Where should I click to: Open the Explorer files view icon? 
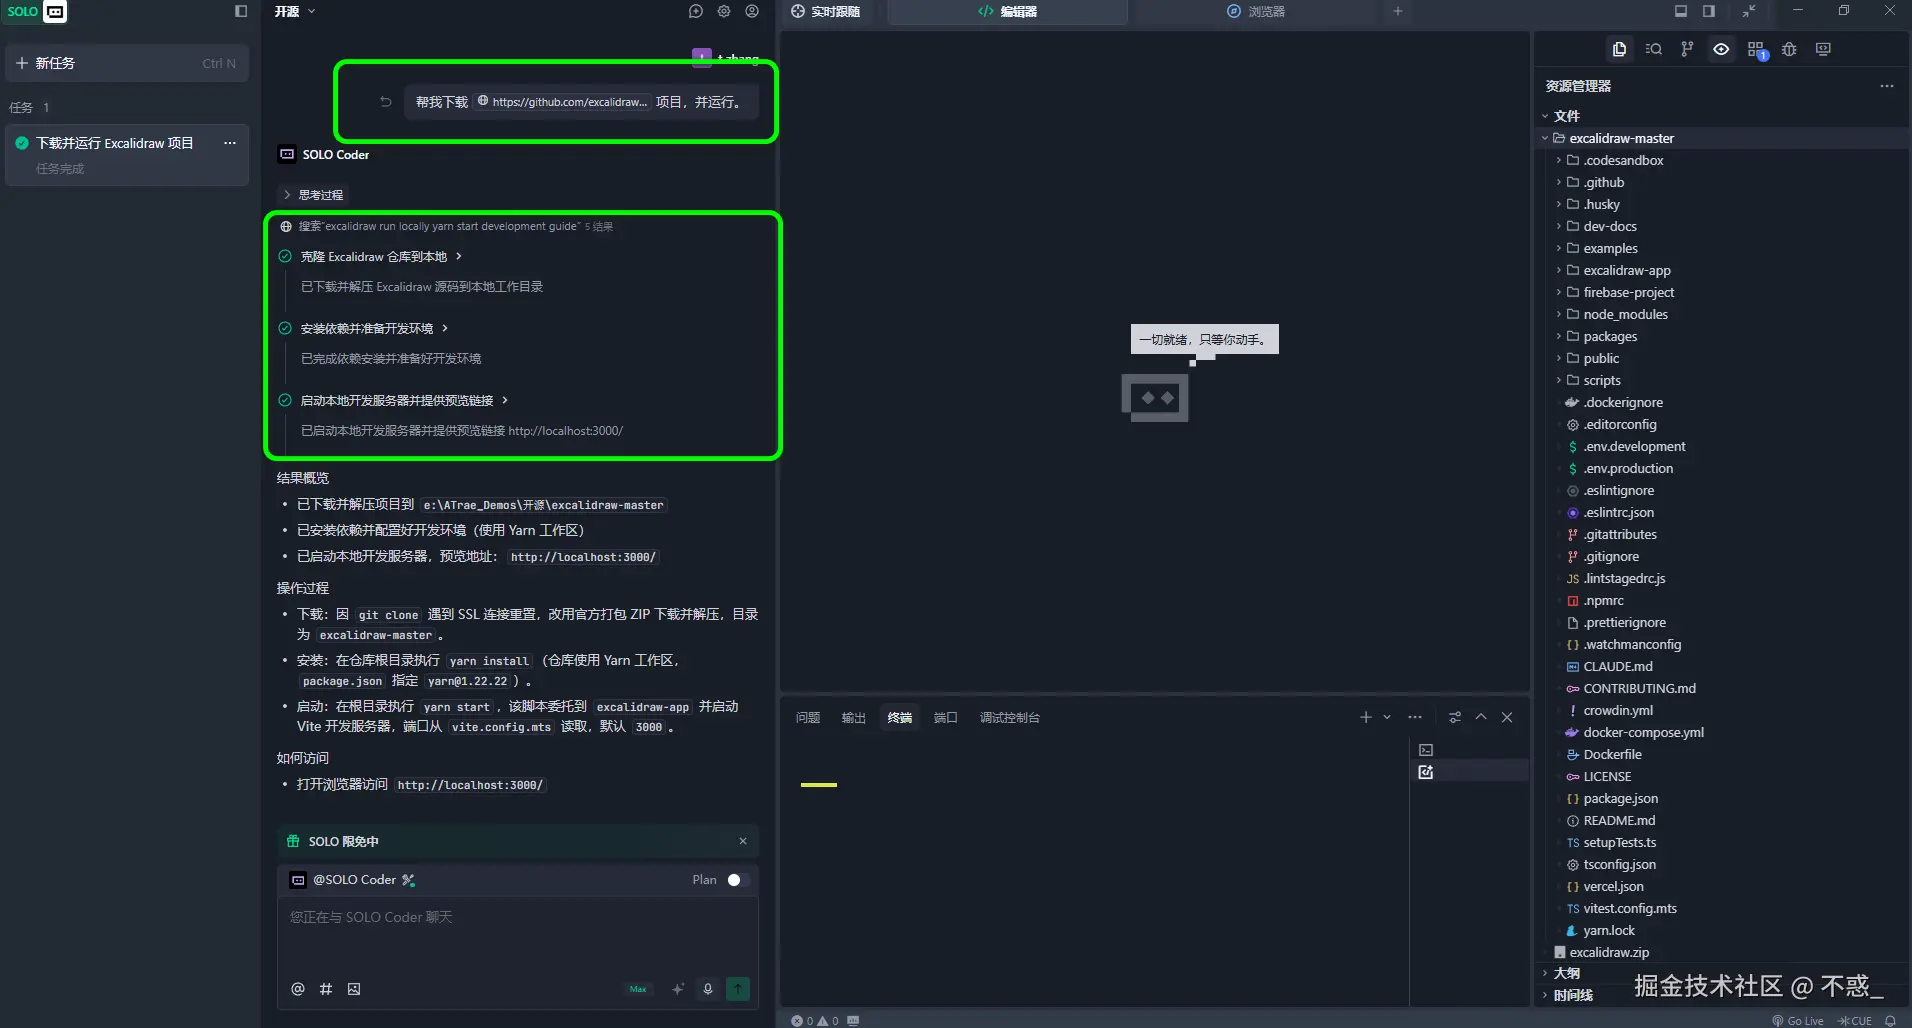tap(1619, 49)
